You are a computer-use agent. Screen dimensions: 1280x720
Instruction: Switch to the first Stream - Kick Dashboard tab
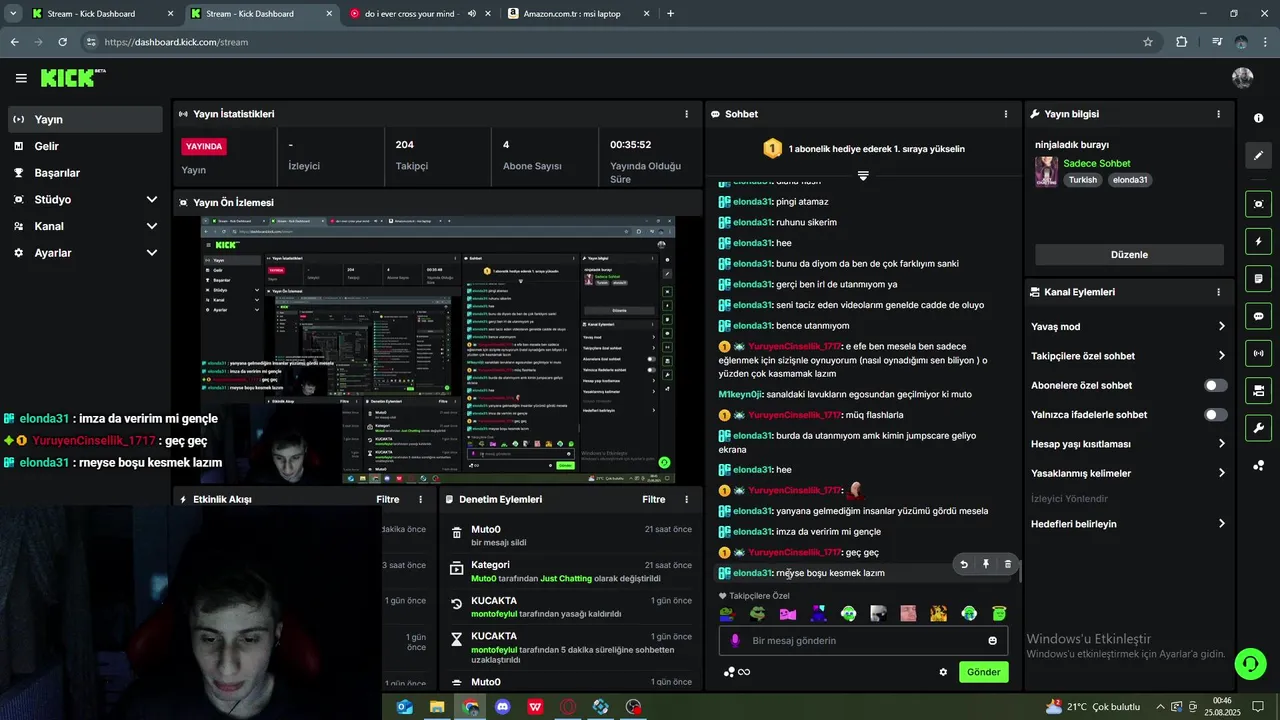pos(103,14)
